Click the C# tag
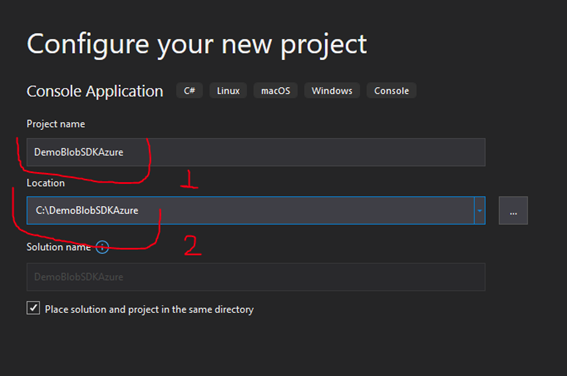Screen dimensions: 567x376 click(x=189, y=90)
